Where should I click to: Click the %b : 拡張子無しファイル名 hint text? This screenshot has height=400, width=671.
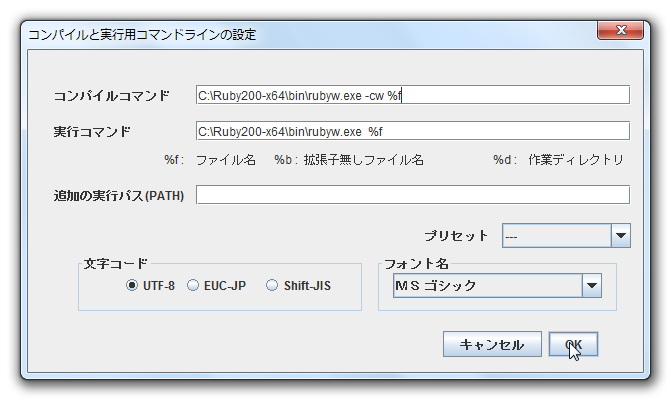349,160
